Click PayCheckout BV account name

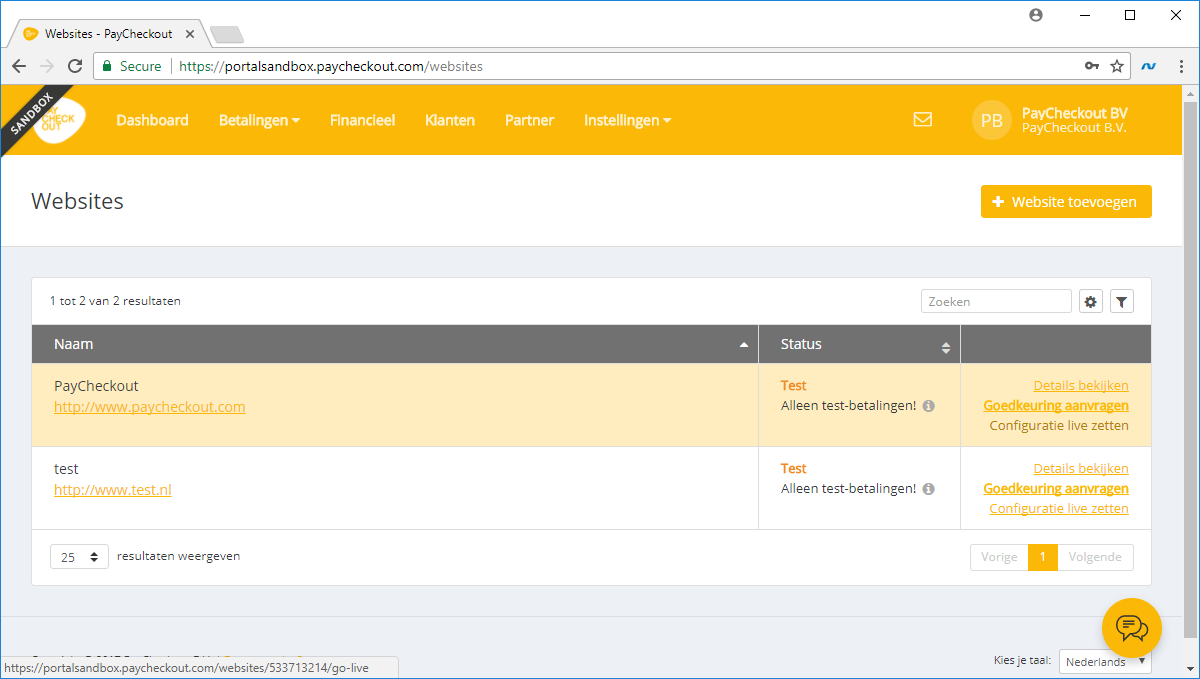1074,113
